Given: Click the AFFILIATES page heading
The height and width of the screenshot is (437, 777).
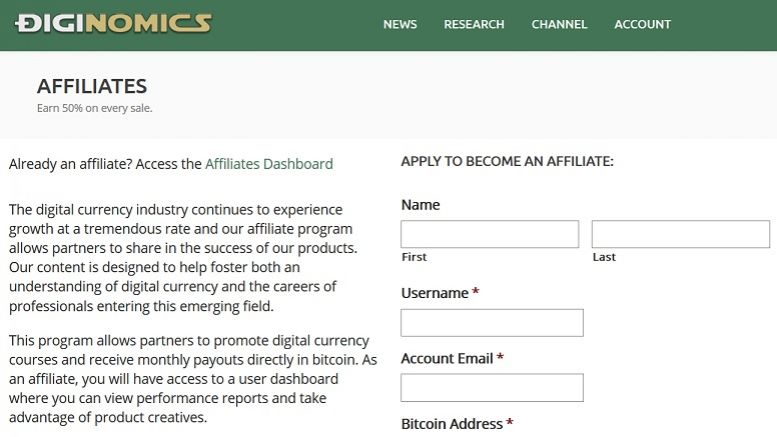Looking at the screenshot, I should point(92,86).
